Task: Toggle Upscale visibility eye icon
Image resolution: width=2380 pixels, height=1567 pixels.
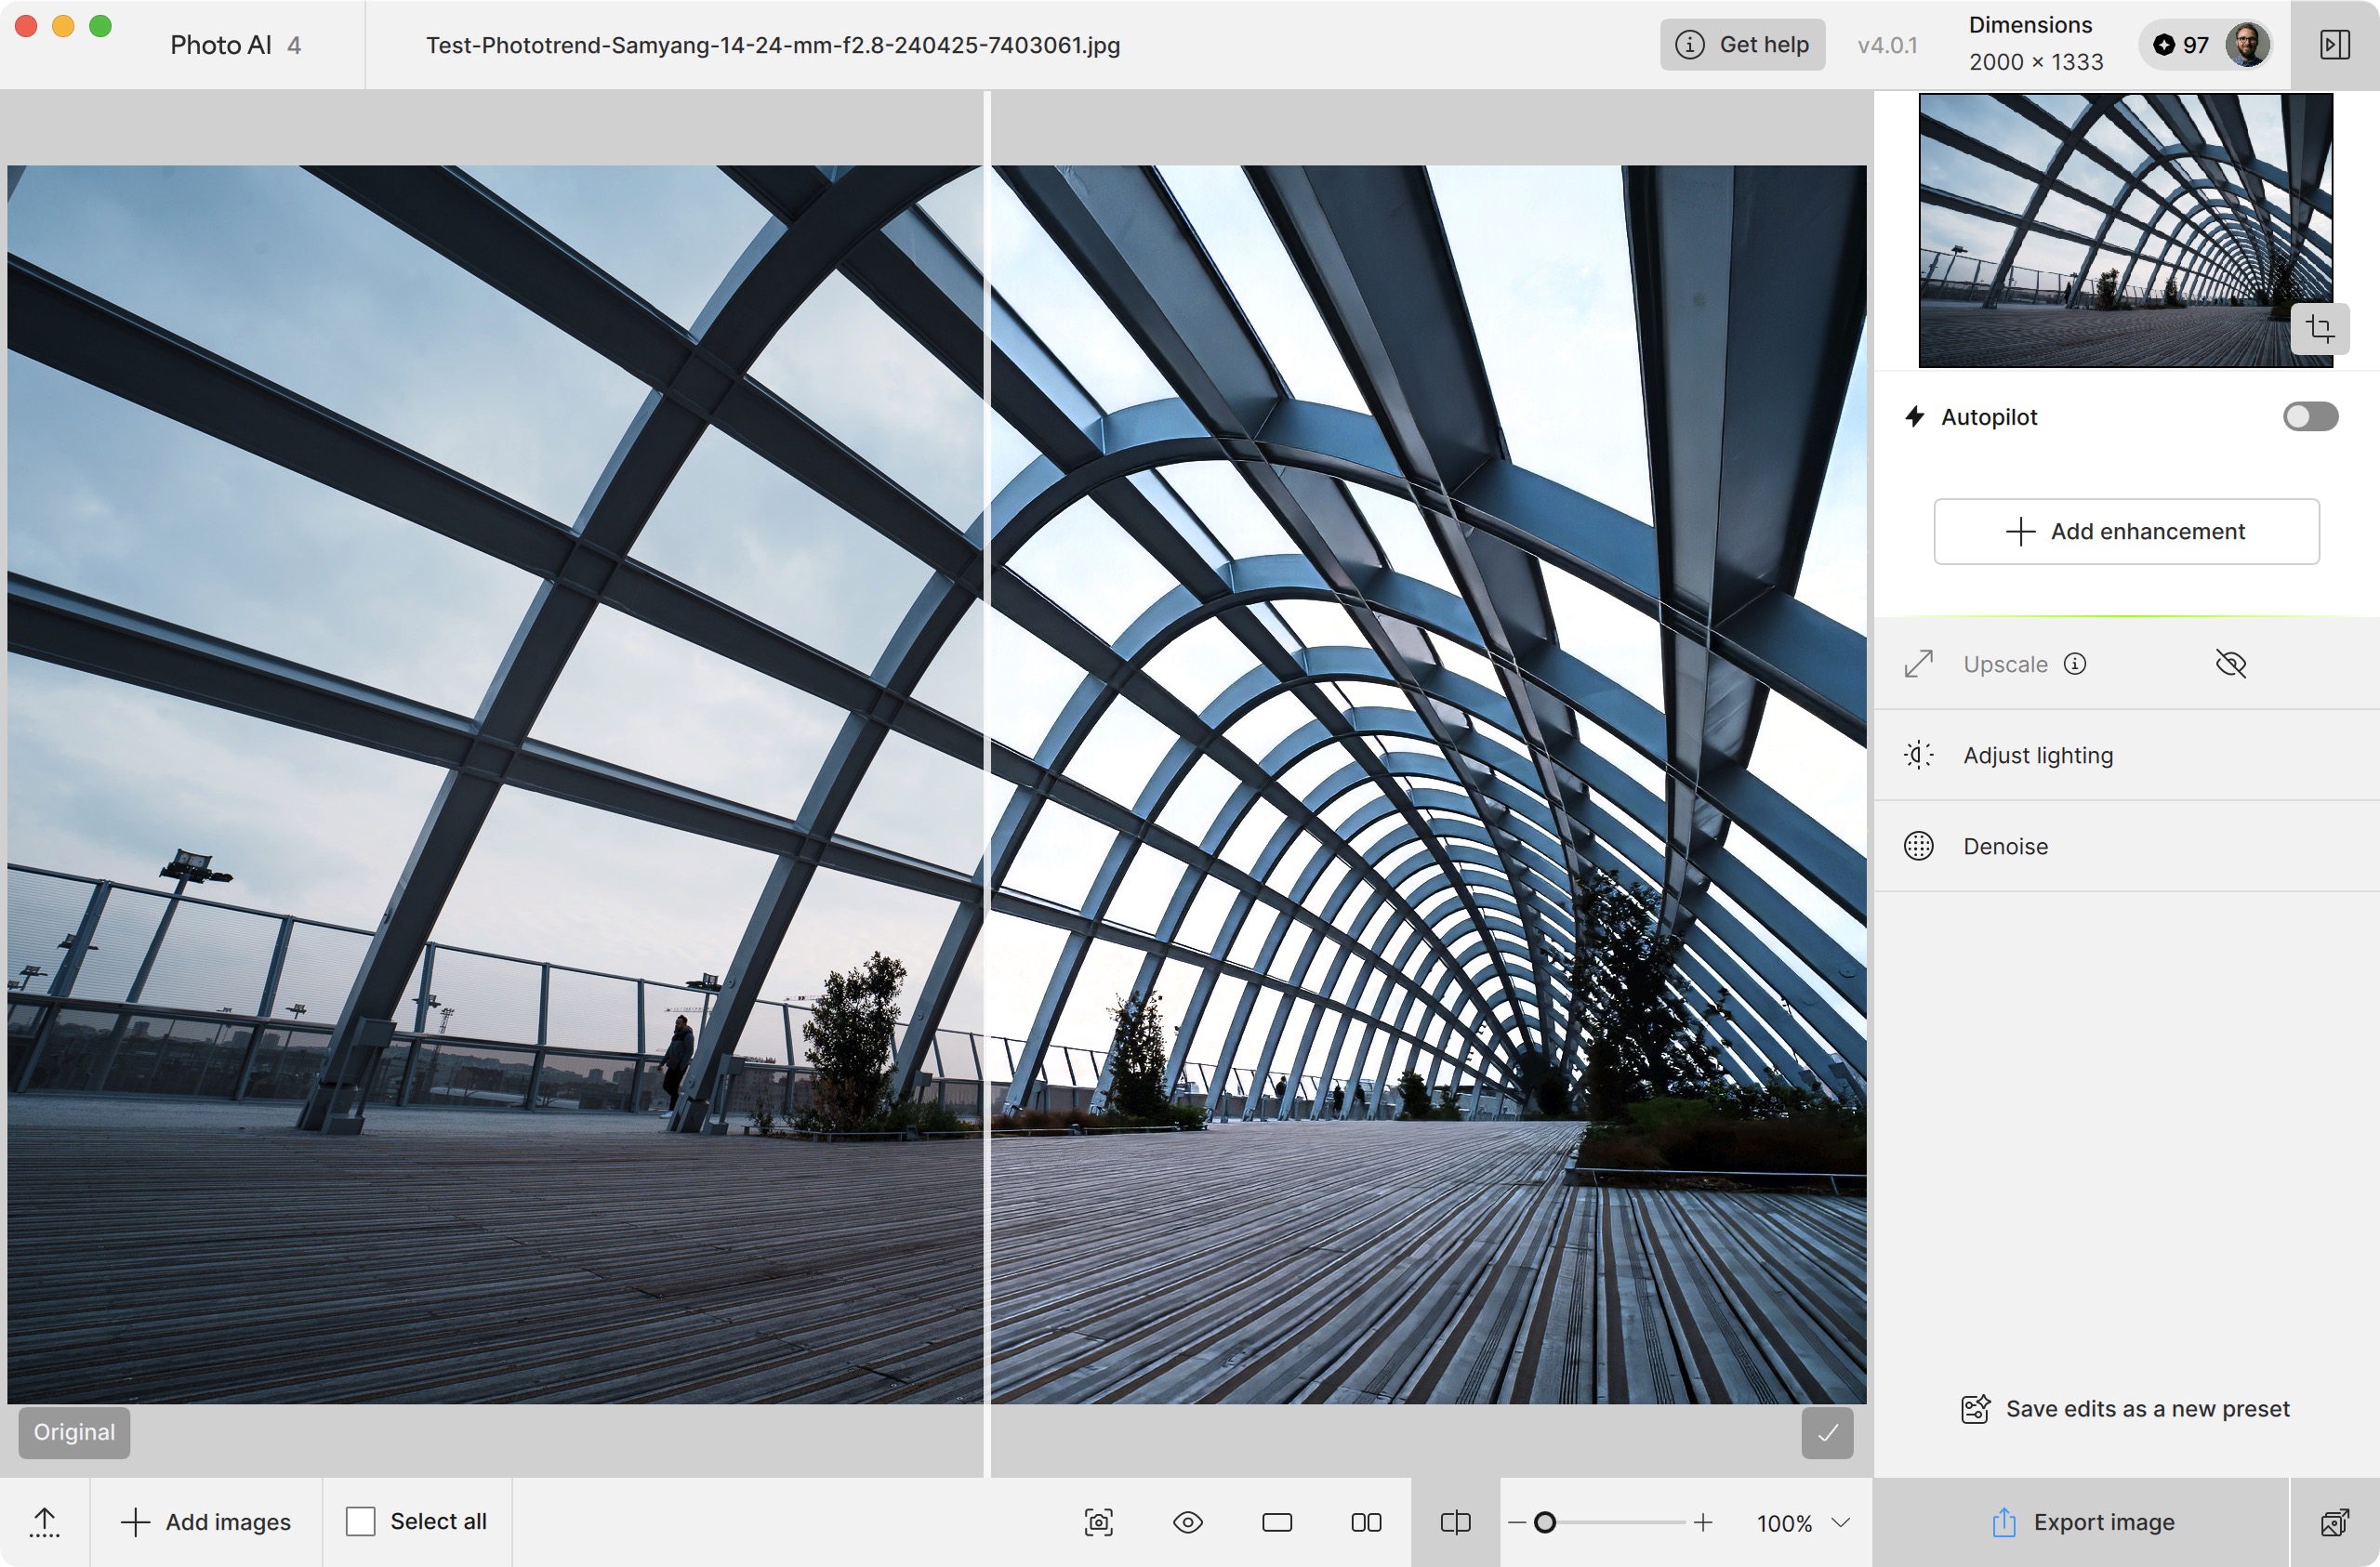Action: (x=2230, y=664)
